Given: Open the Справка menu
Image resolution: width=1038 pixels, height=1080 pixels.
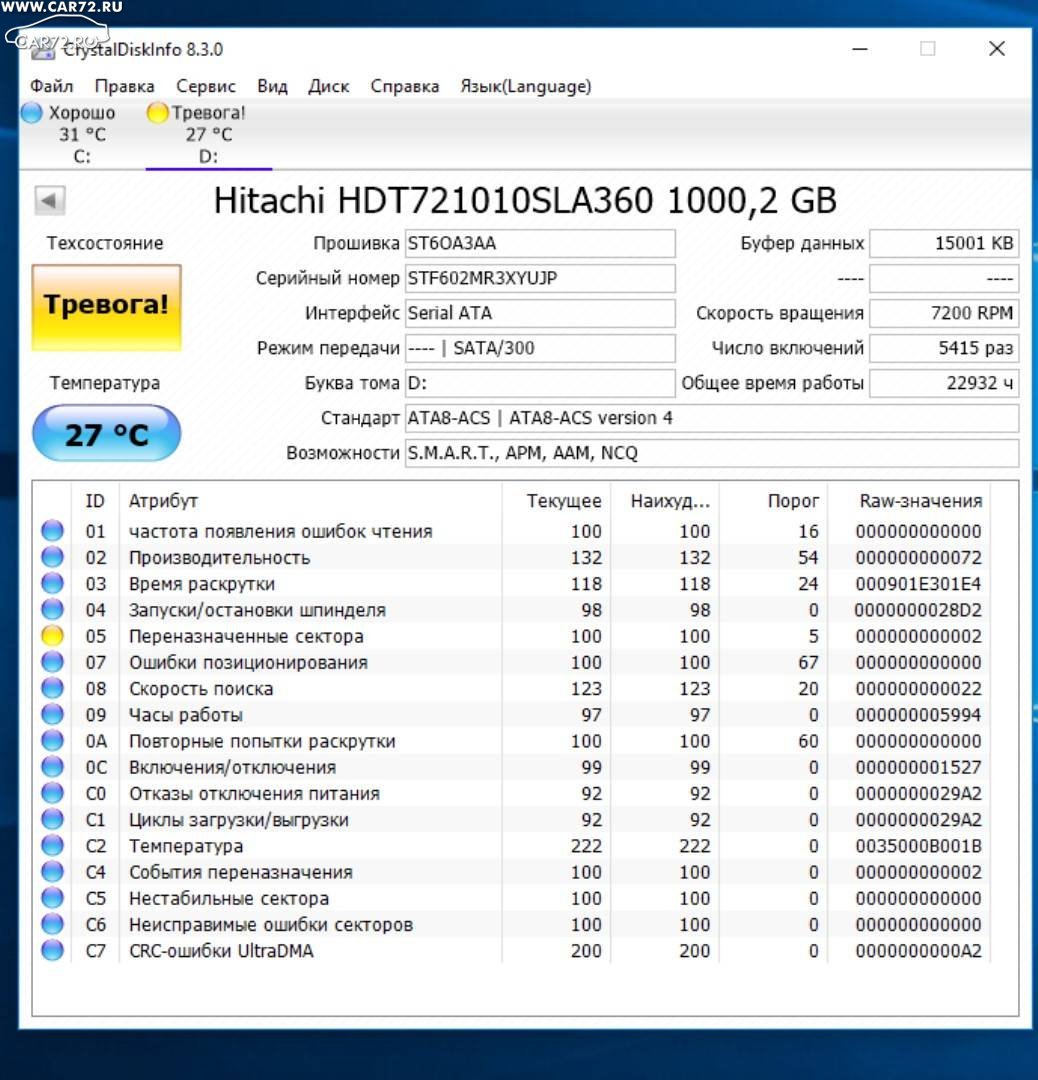Looking at the screenshot, I should point(405,86).
